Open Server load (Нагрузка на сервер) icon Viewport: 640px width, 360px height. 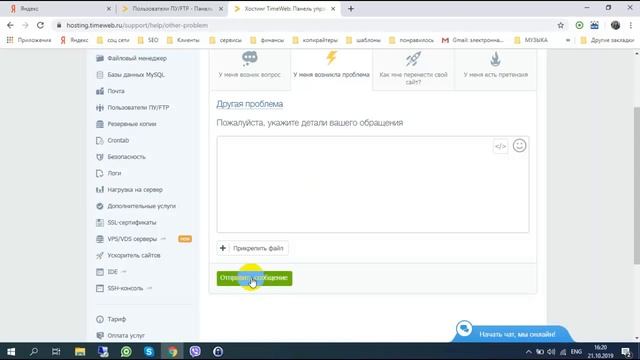tap(100, 189)
